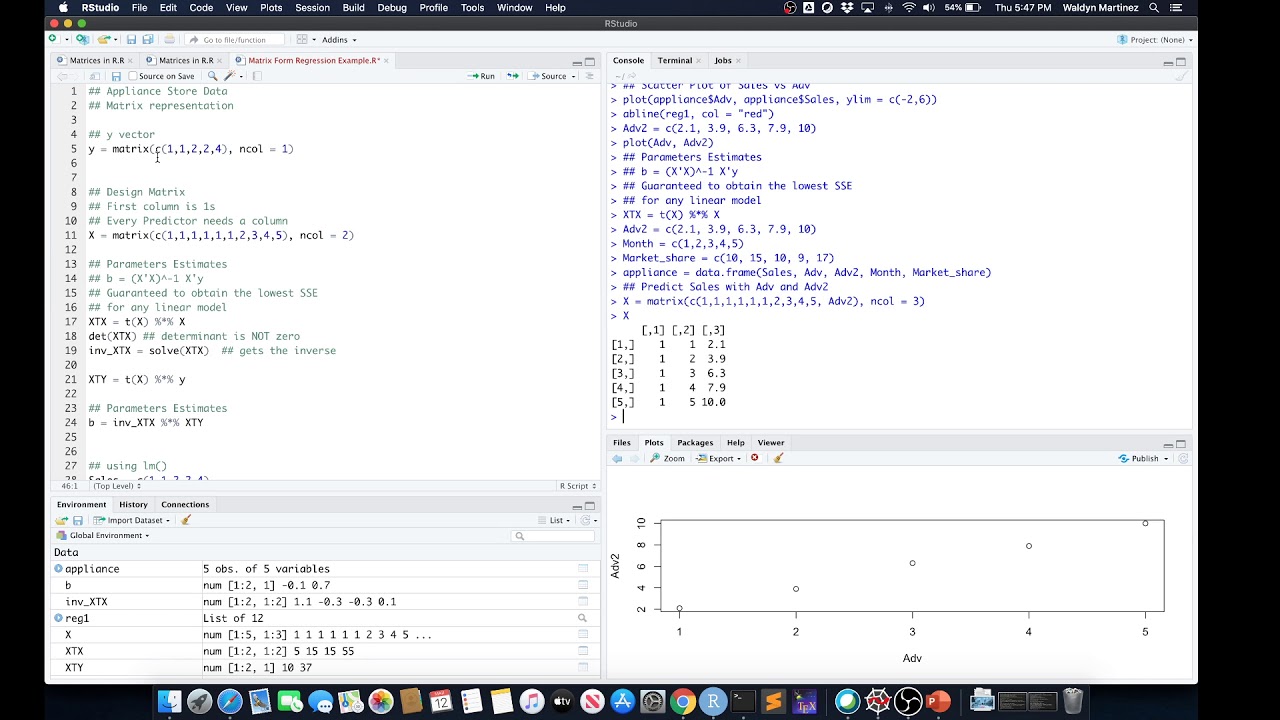Save the workspace with the Environment disk icon
The width and height of the screenshot is (1280, 720).
click(78, 520)
